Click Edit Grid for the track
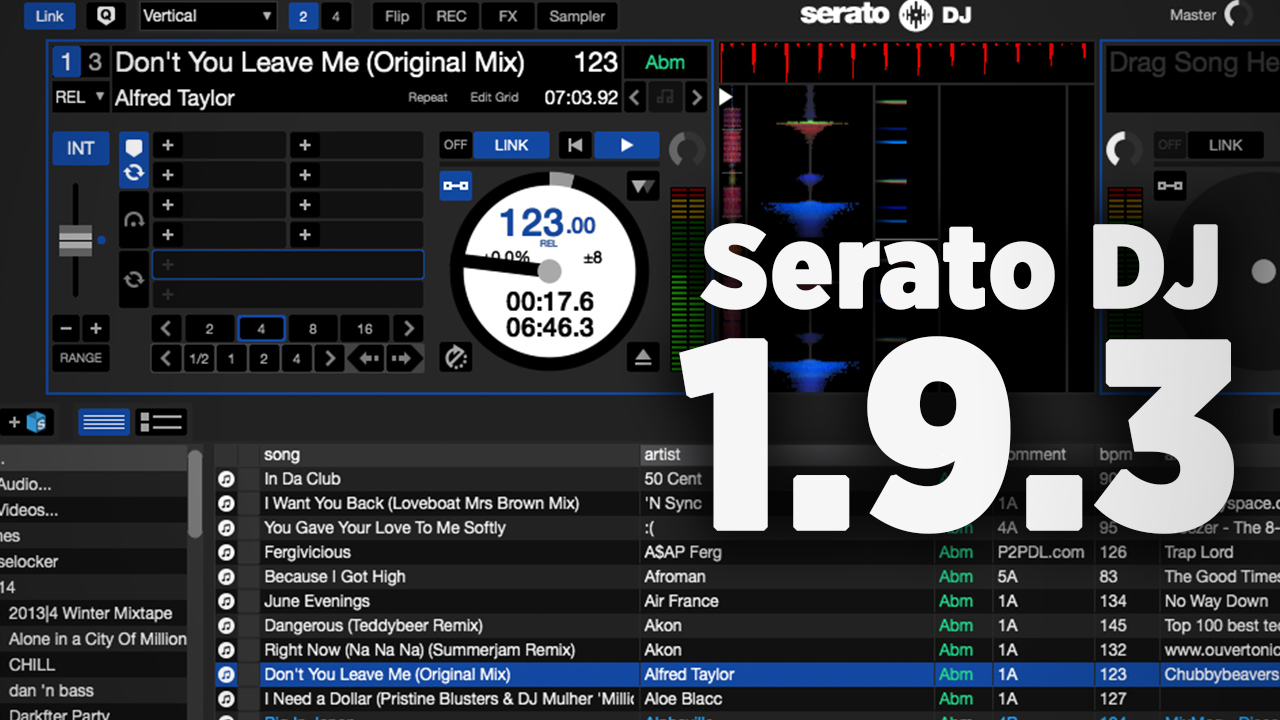 pyautogui.click(x=494, y=98)
